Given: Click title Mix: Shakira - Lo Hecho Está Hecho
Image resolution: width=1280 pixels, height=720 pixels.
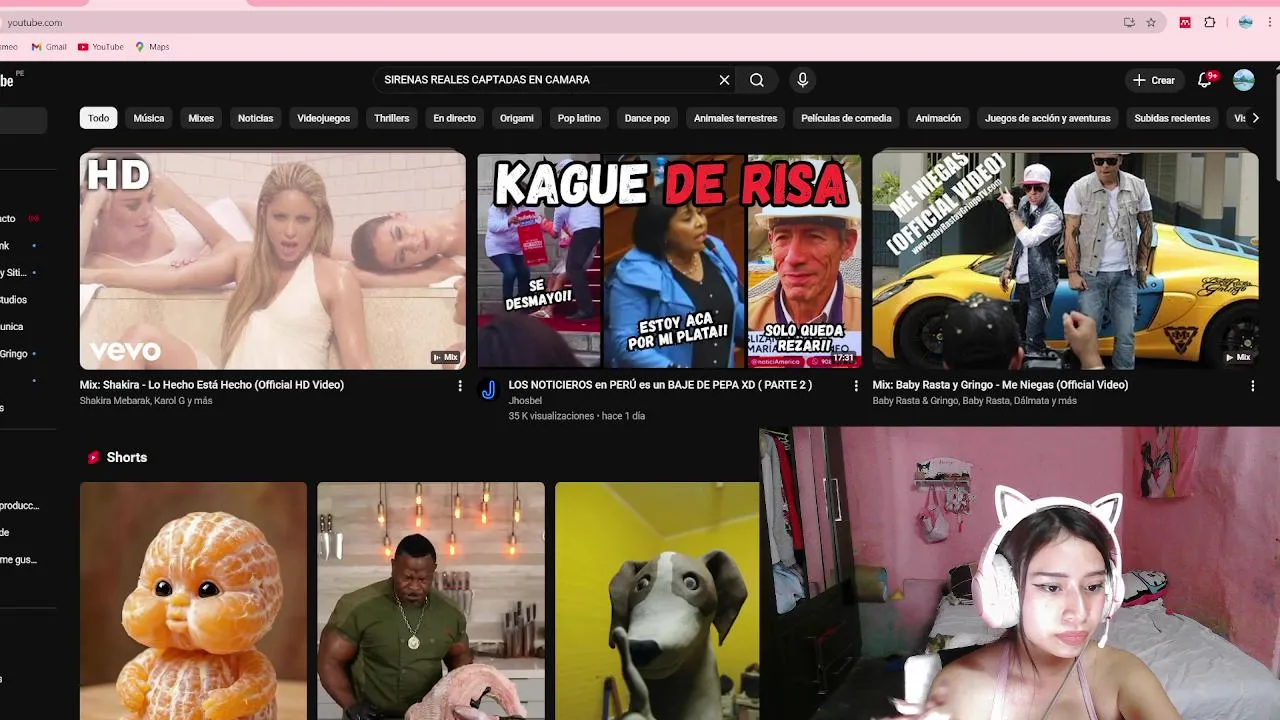Looking at the screenshot, I should 212,385.
